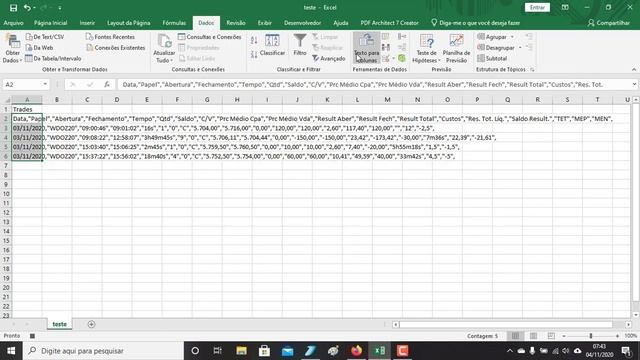Switch to the Inserir tab

pos(87,23)
